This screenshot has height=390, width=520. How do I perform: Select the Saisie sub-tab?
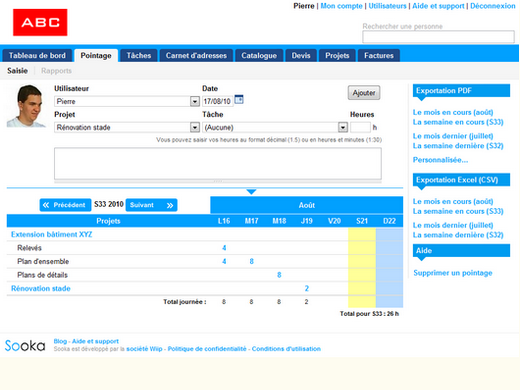[x=17, y=71]
